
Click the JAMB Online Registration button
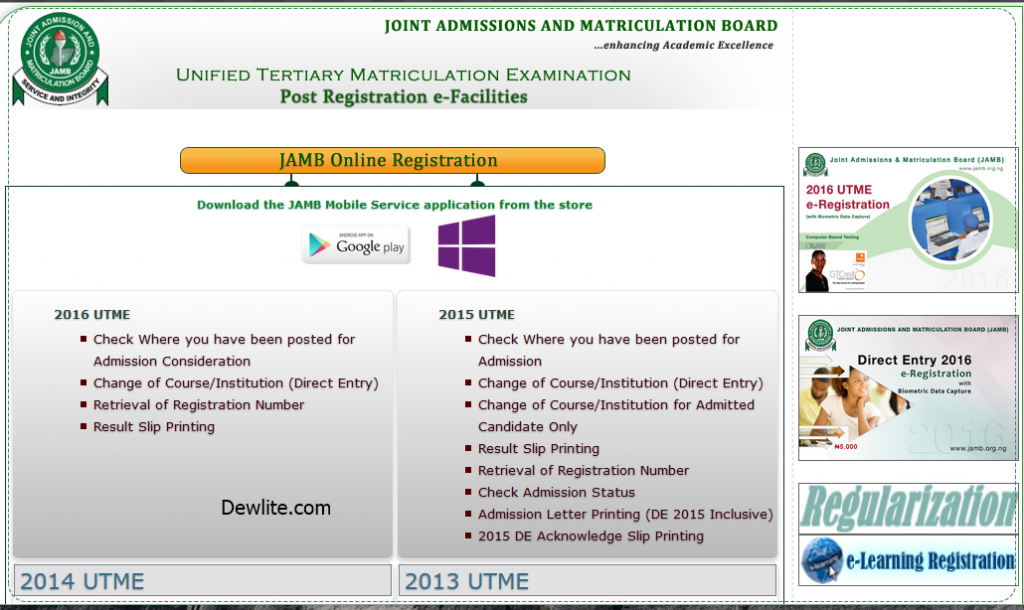[392, 161]
